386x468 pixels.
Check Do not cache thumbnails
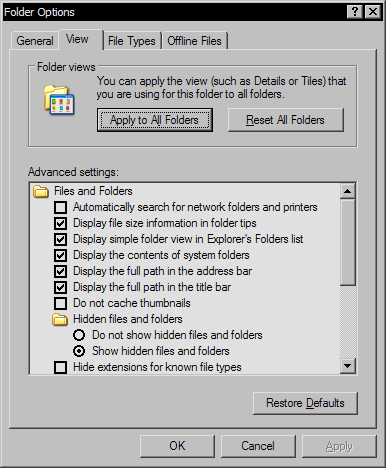point(60,303)
